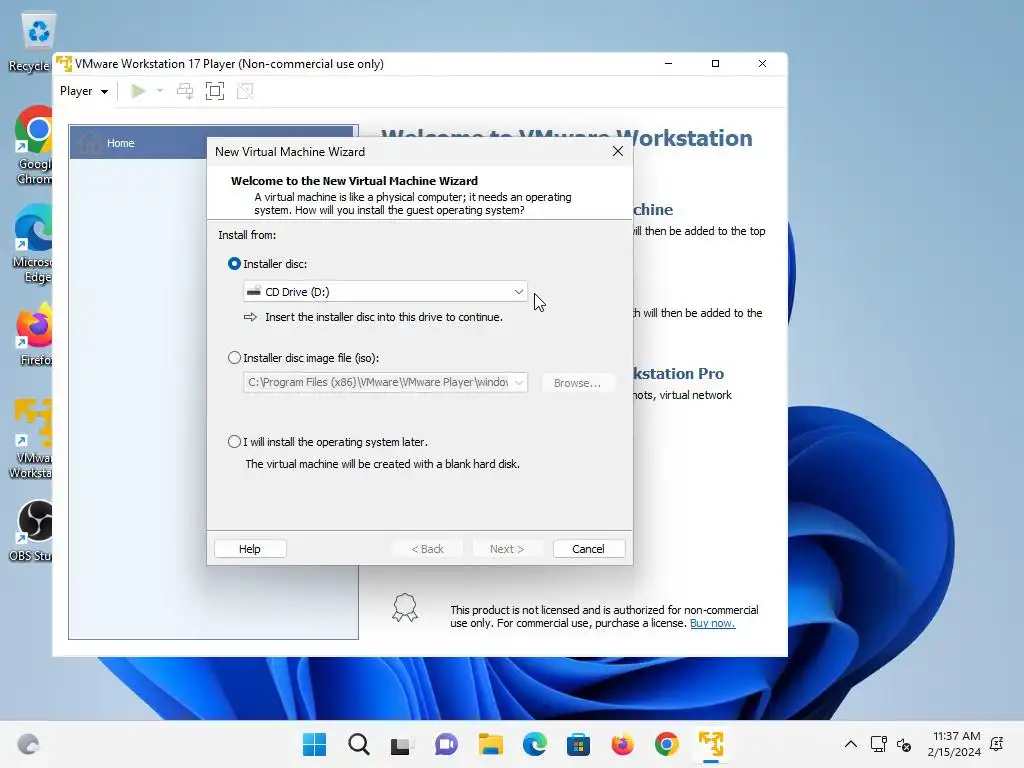Open Task View from the taskbar
Screen dimensions: 1024x768
(x=402, y=744)
